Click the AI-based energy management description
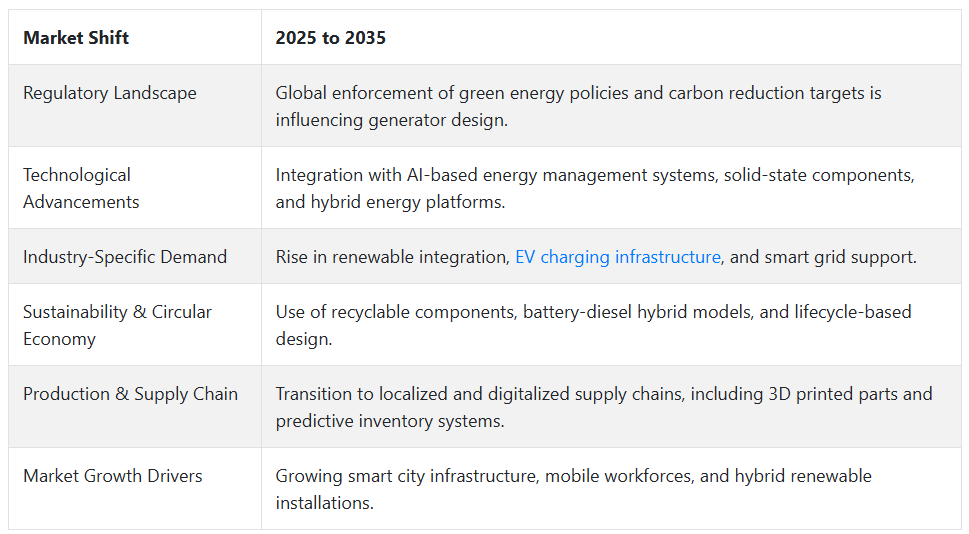This screenshot has height=534, width=969. click(595, 188)
